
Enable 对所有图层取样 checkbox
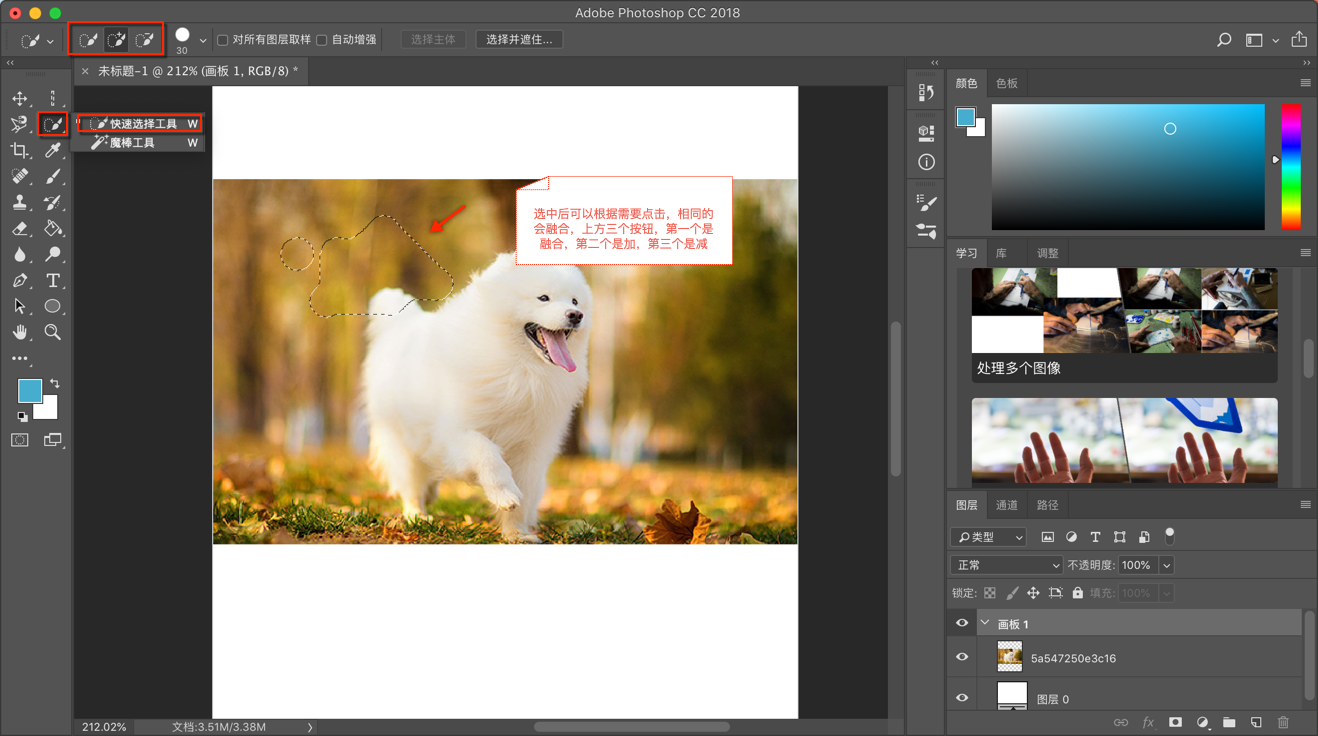coord(223,40)
